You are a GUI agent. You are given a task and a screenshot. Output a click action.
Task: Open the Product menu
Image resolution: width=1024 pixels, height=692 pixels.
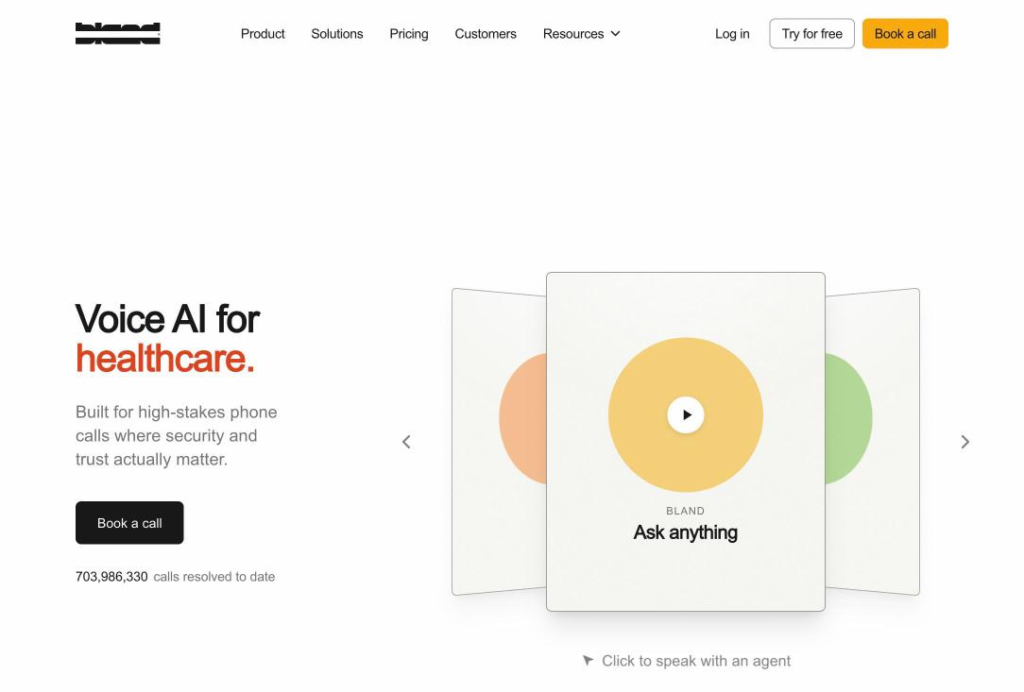click(x=263, y=34)
